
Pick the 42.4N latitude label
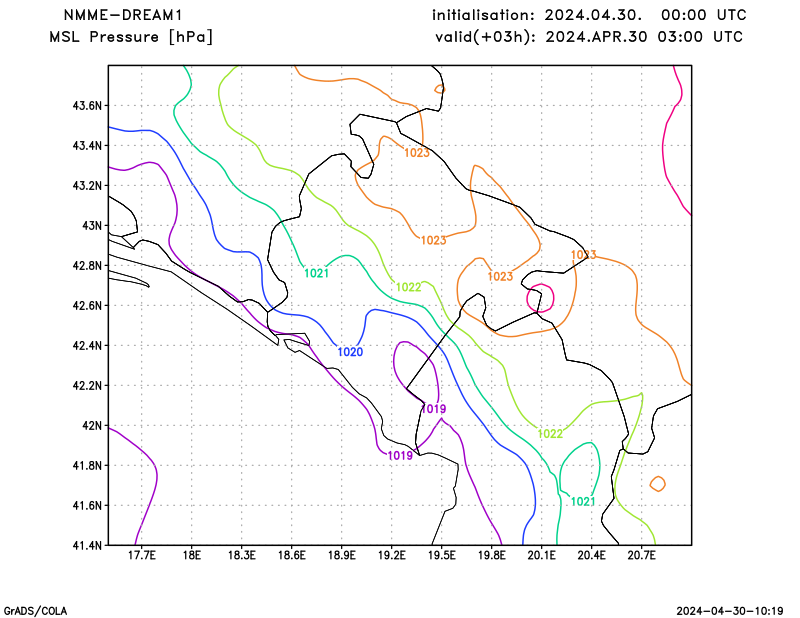(87, 345)
